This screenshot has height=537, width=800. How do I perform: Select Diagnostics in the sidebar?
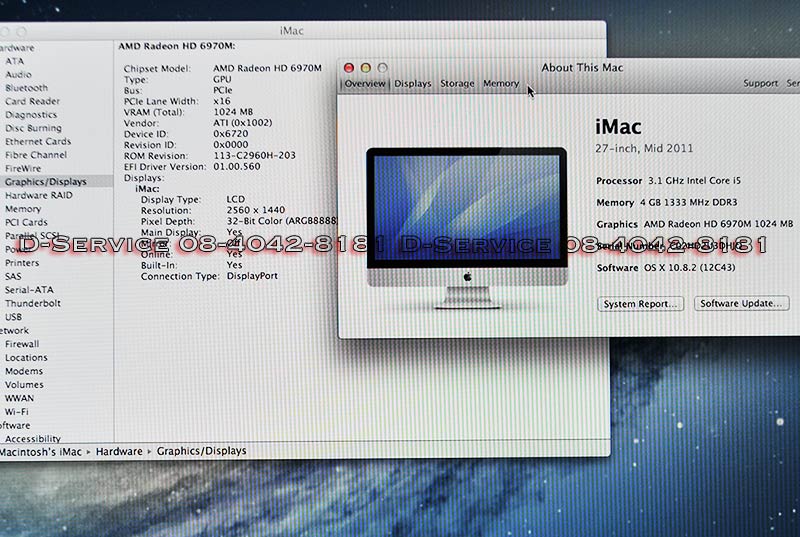[x=31, y=115]
